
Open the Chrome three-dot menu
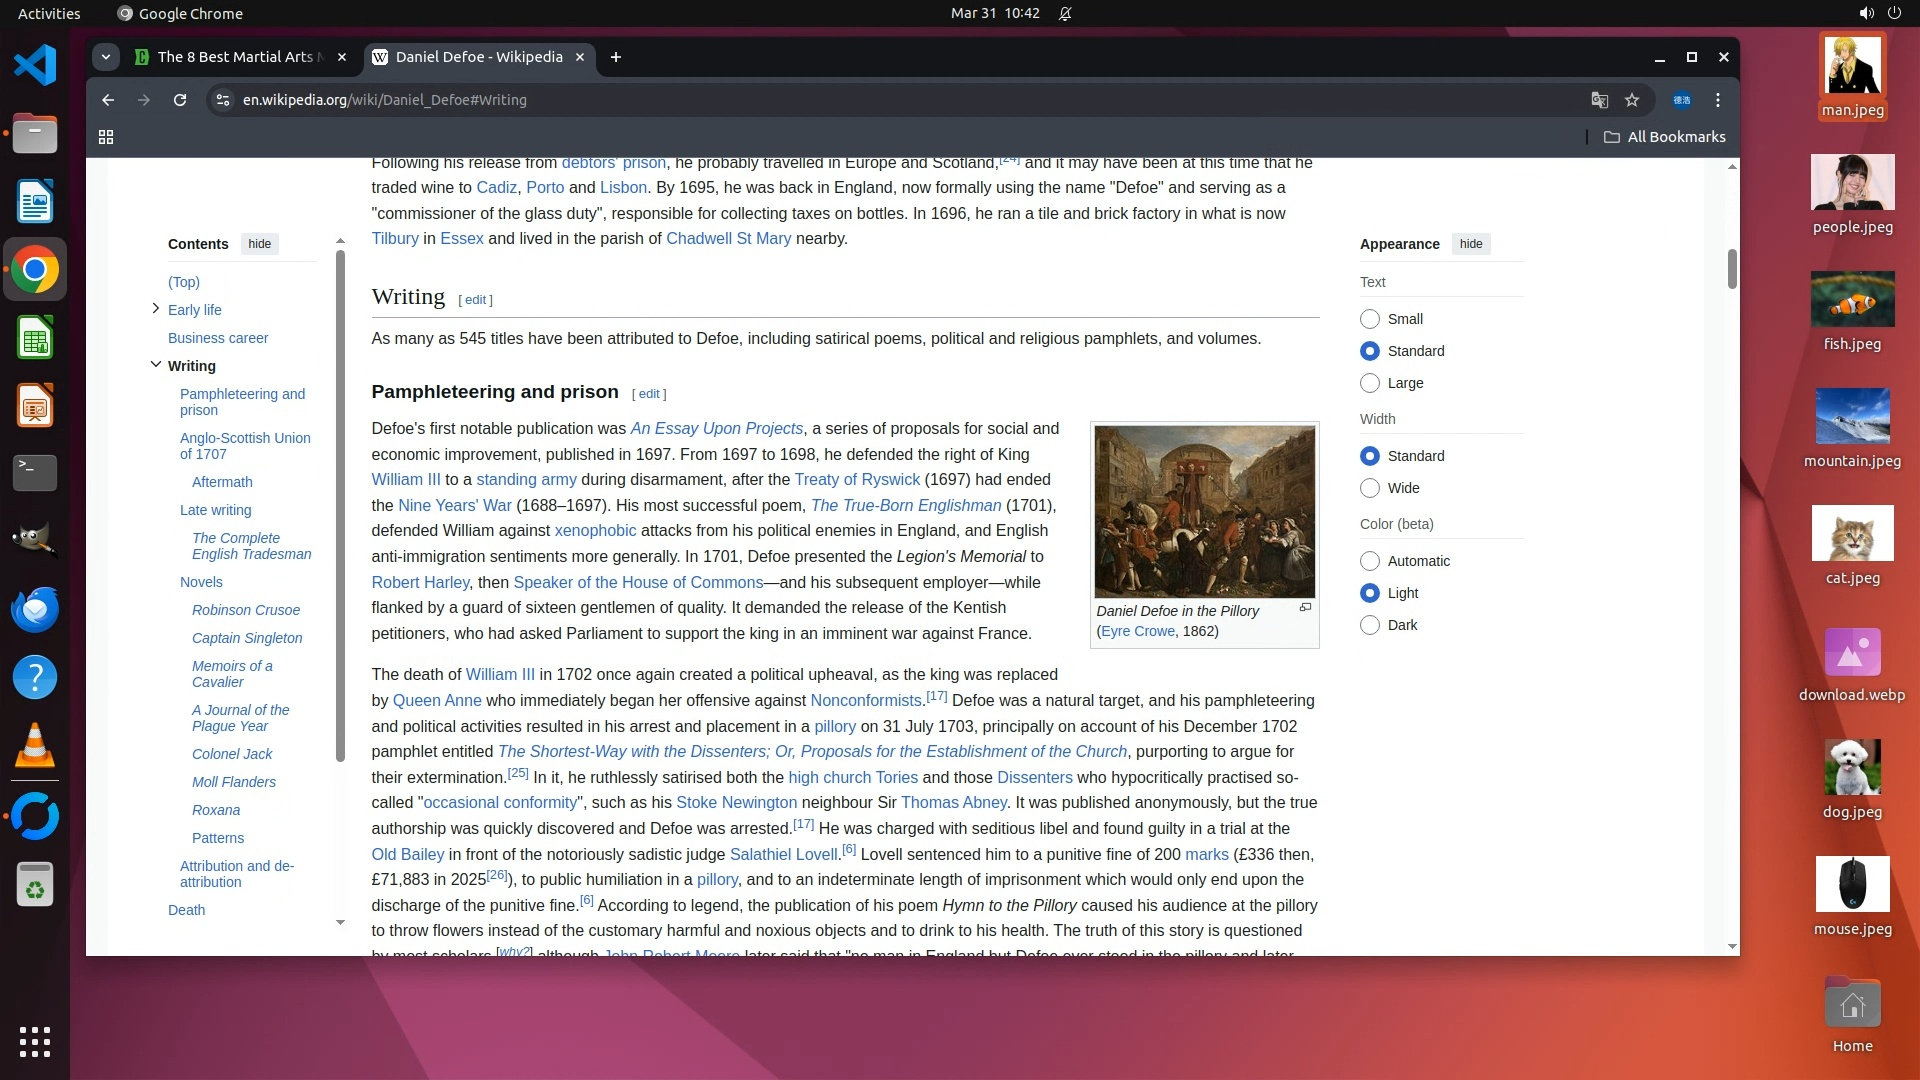1718,100
